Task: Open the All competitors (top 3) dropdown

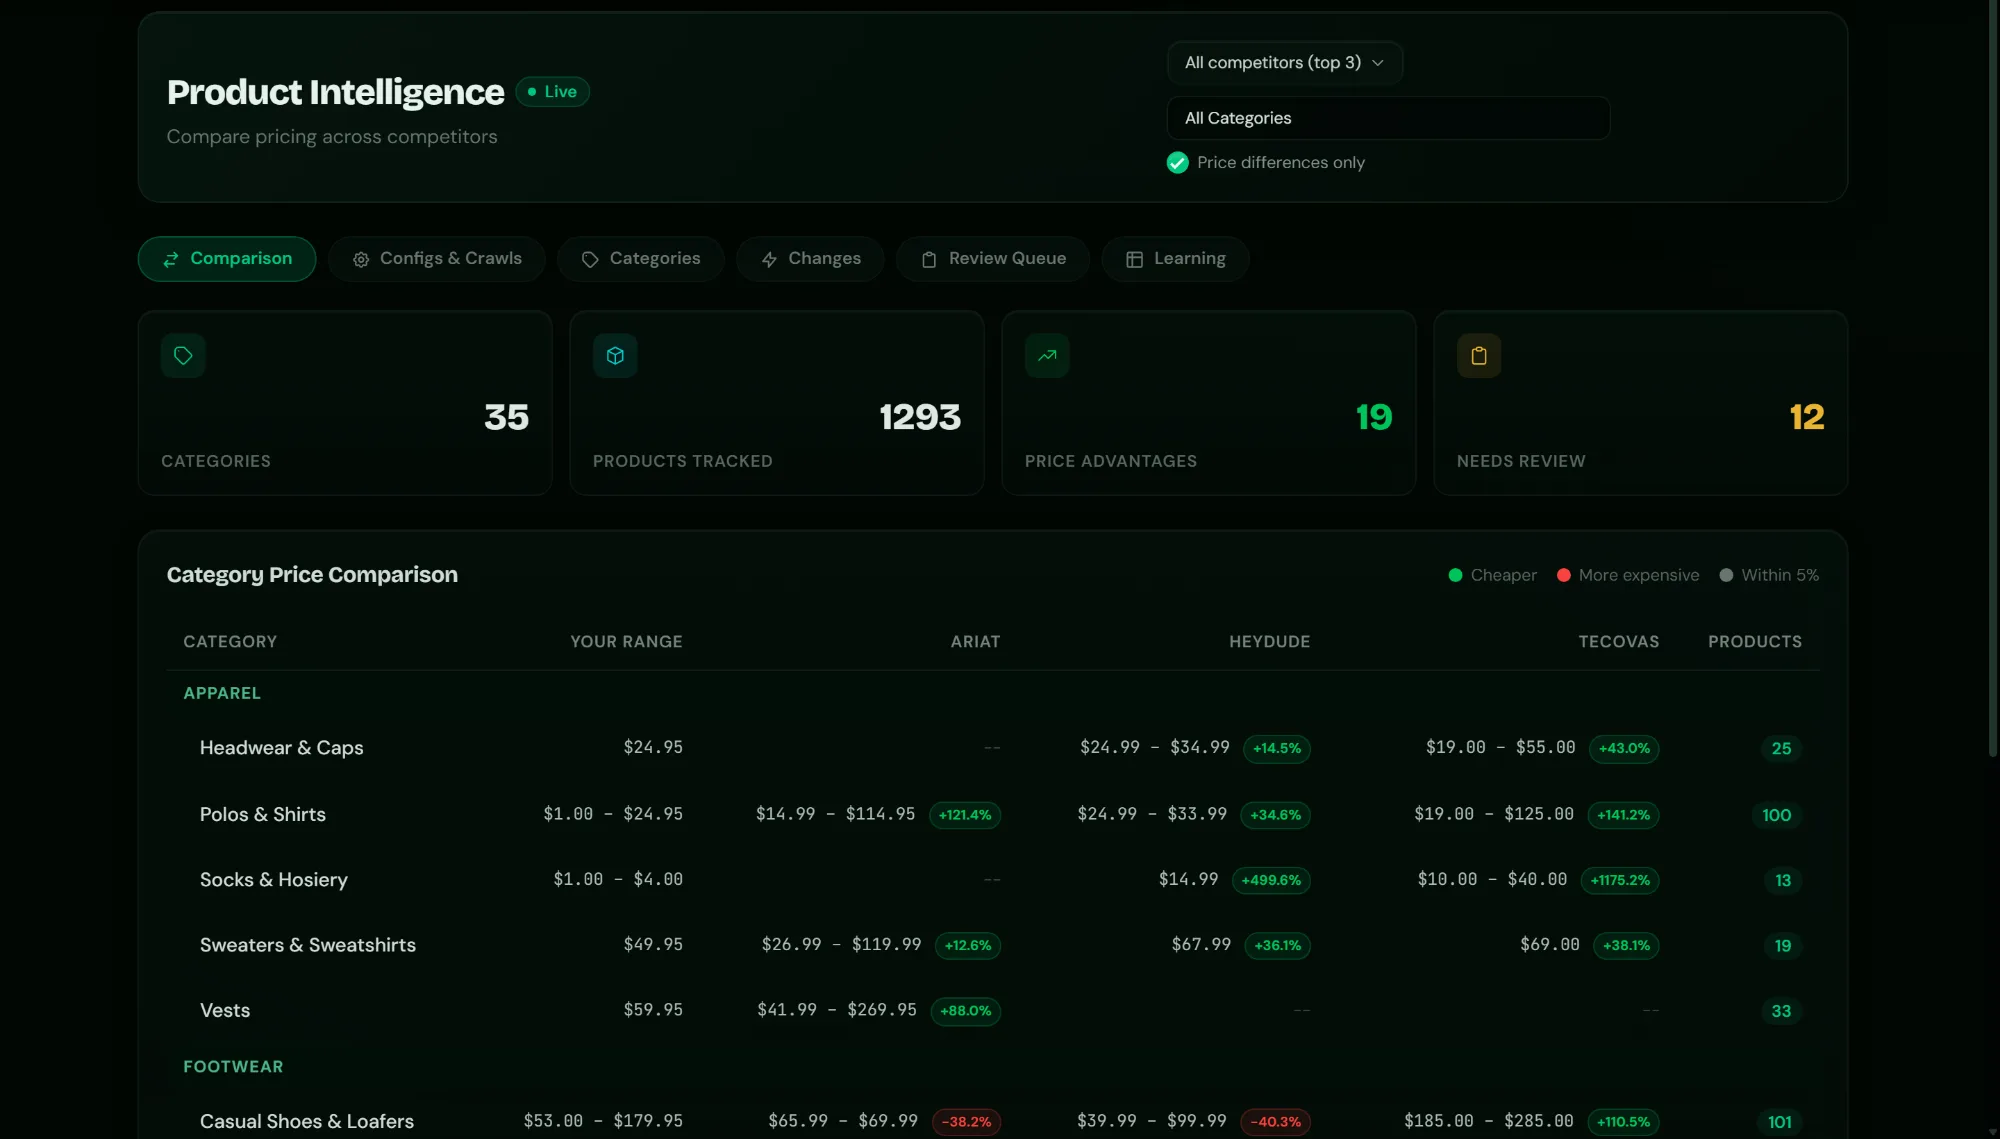Action: (x=1284, y=63)
